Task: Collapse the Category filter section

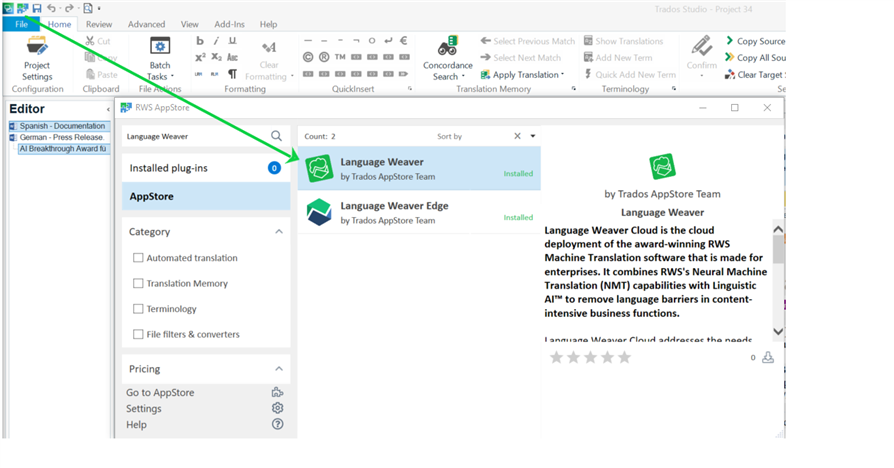Action: pos(279,231)
